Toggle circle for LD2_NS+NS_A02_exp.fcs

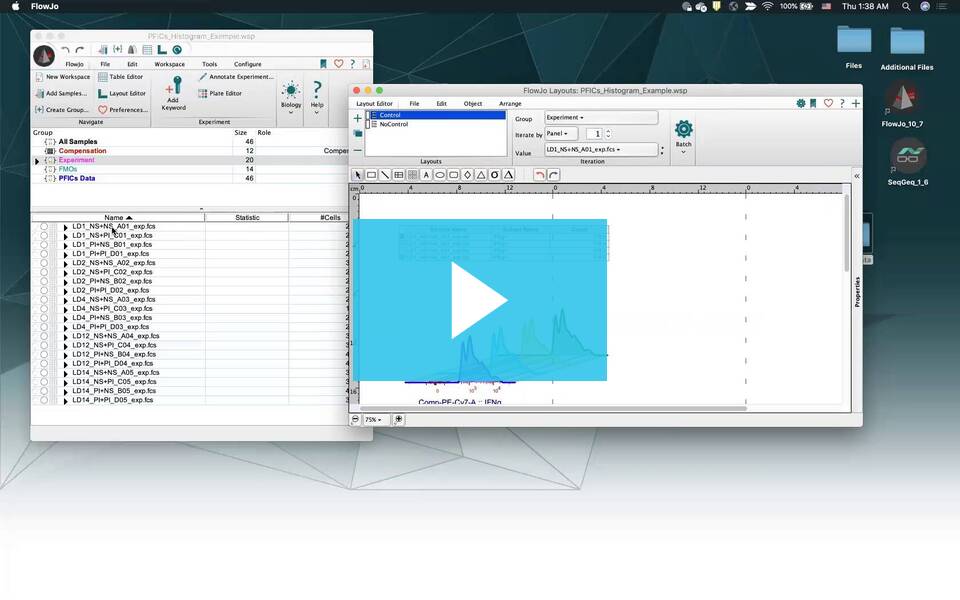(x=44, y=263)
